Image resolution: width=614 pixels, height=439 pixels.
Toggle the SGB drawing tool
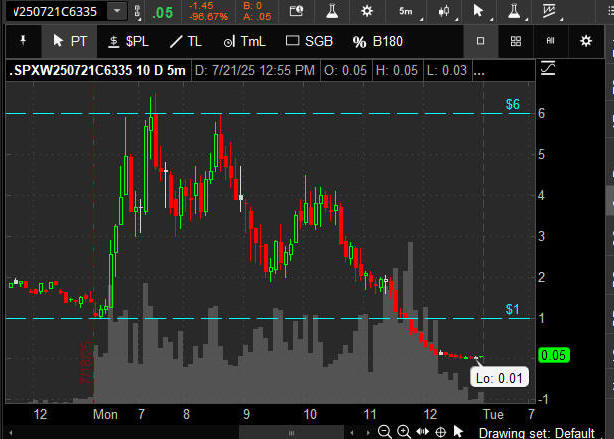[310, 41]
